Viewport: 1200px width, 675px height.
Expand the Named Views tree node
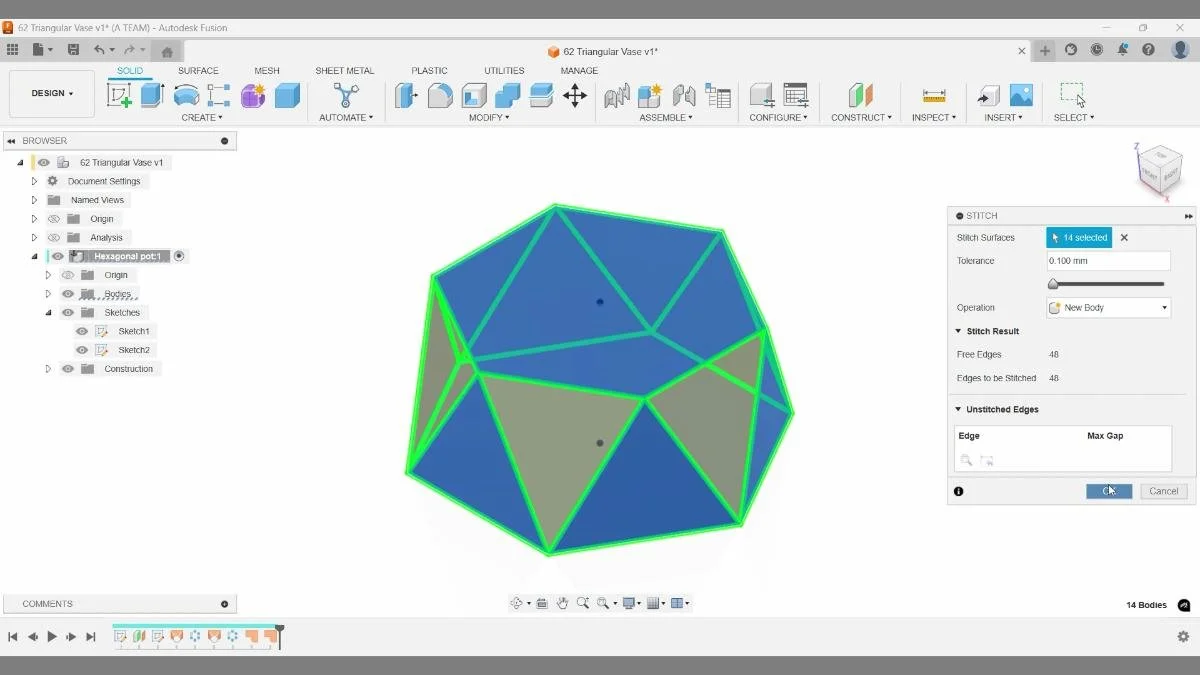click(34, 200)
